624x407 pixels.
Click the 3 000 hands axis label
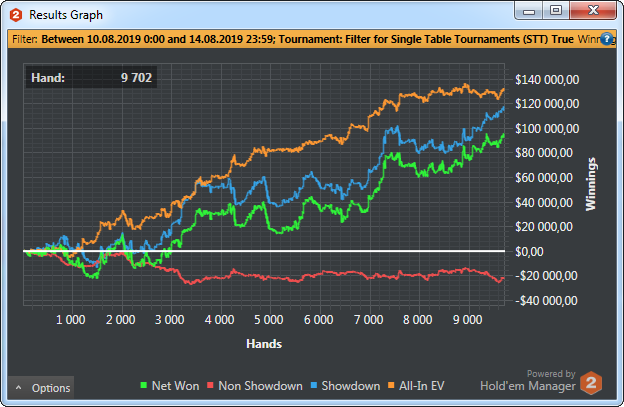coord(170,319)
